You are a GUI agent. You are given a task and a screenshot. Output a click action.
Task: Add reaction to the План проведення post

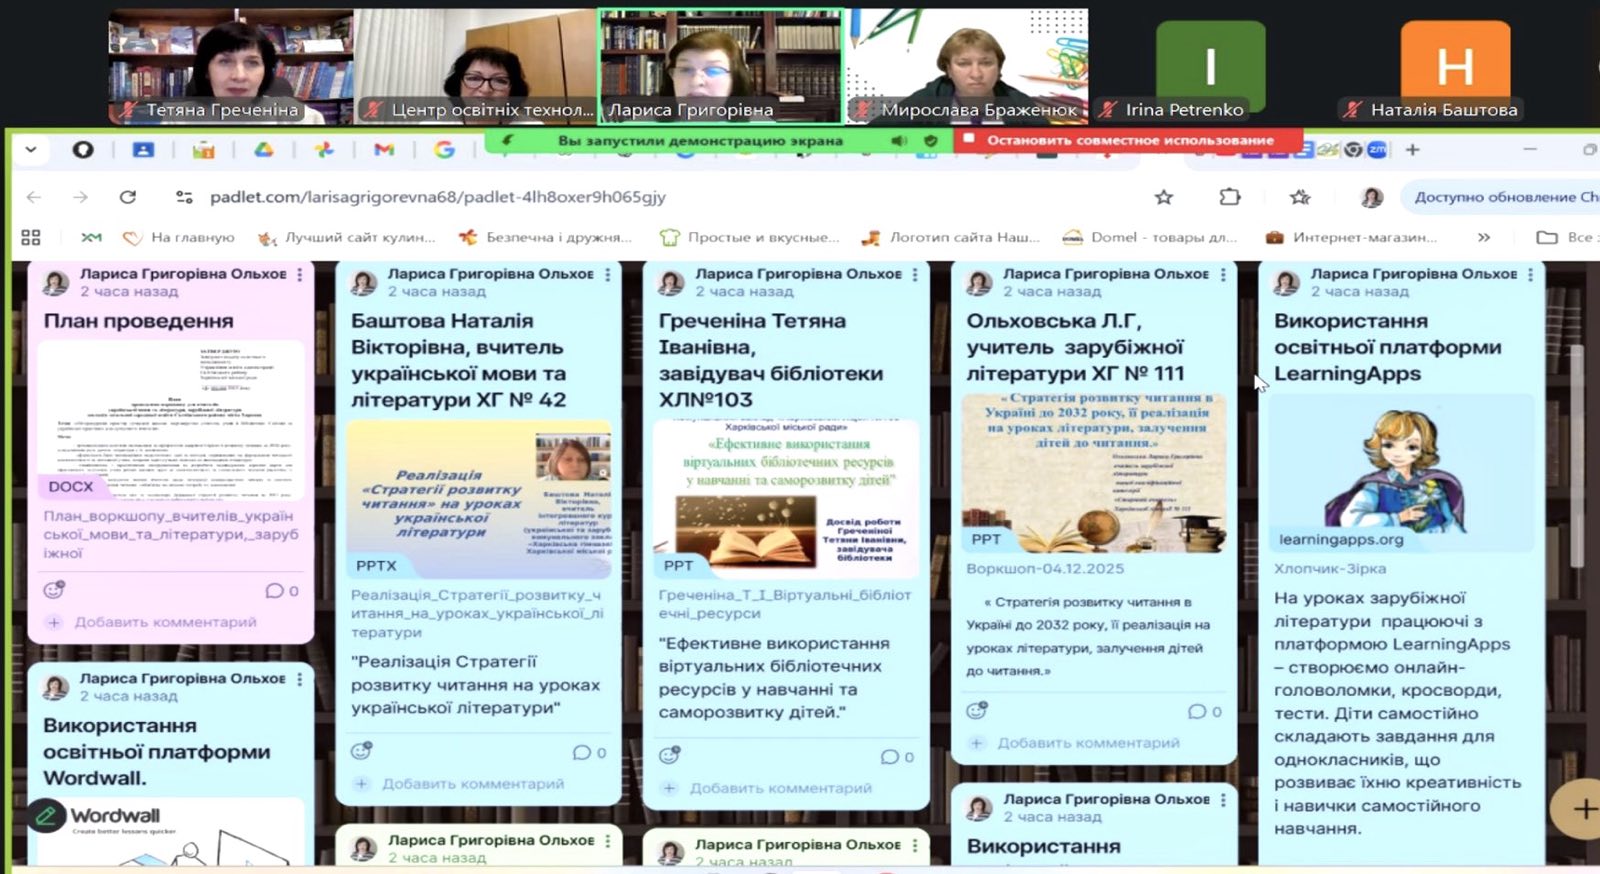point(54,590)
